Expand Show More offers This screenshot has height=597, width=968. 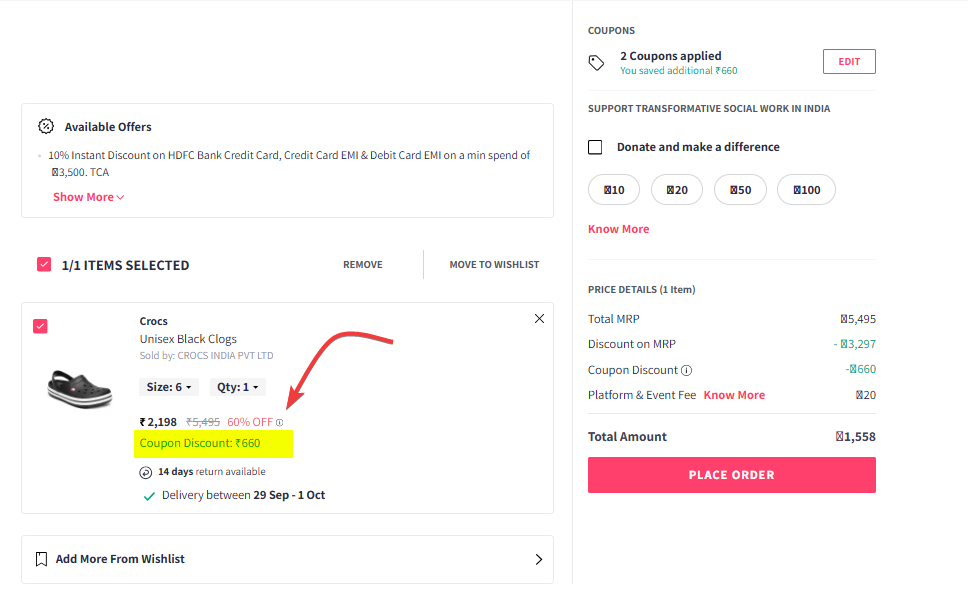(88, 197)
